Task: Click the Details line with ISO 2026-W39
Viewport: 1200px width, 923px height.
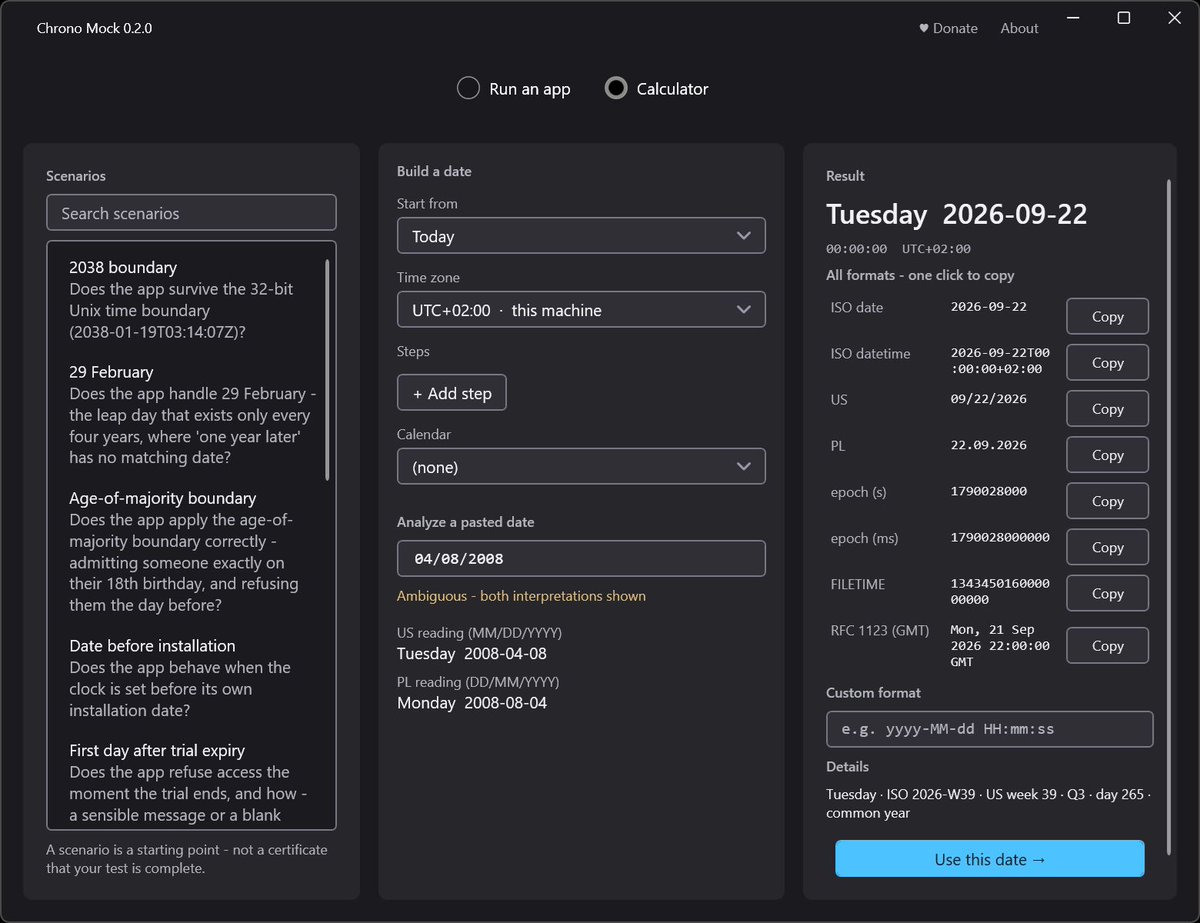Action: coord(988,804)
